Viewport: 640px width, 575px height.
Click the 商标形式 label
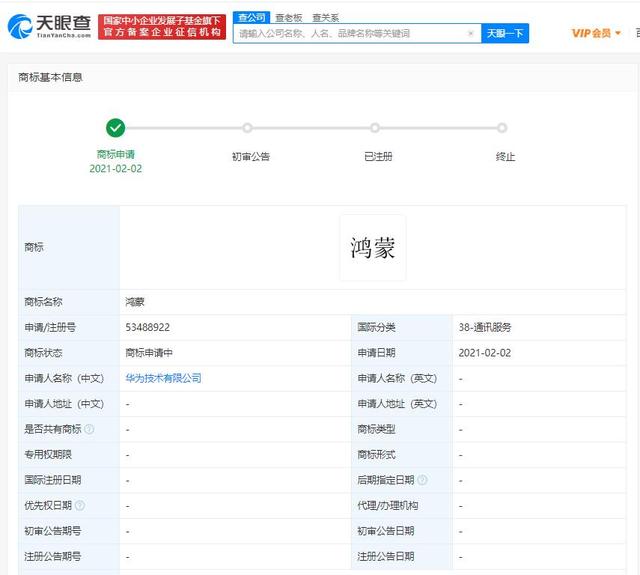click(x=376, y=455)
